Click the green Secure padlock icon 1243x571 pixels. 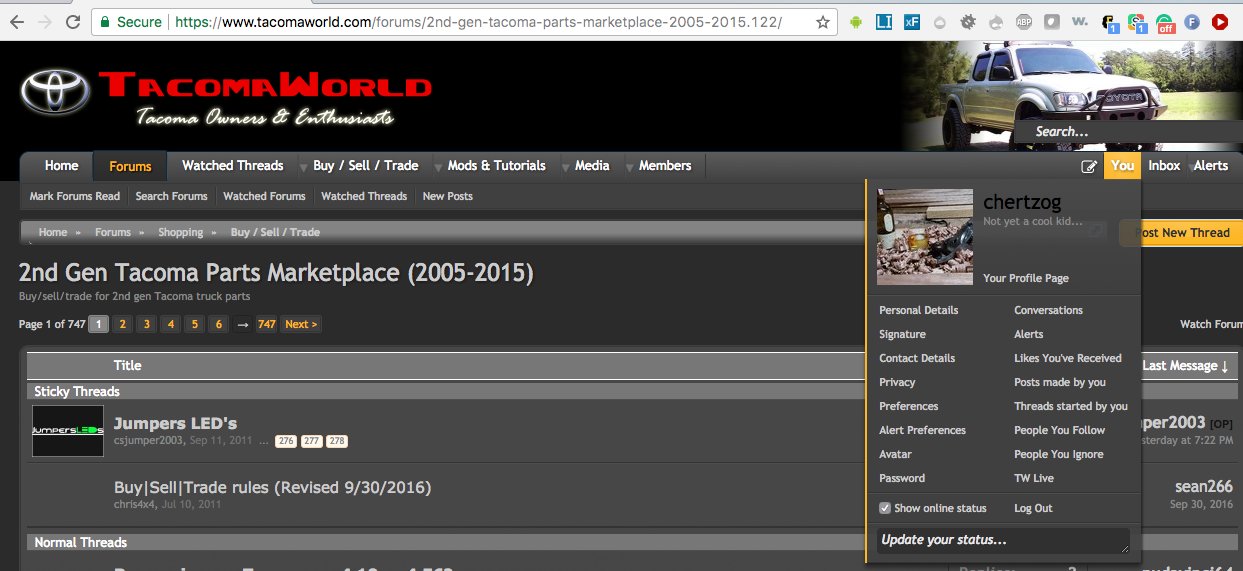[x=106, y=21]
